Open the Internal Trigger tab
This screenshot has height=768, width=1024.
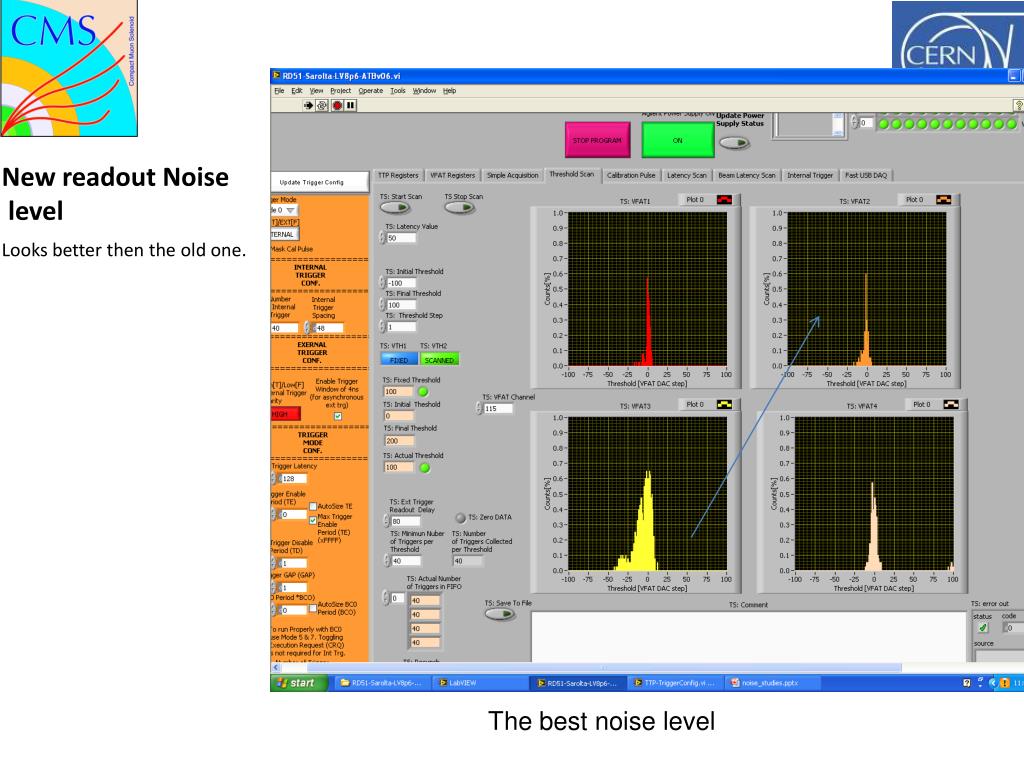(x=810, y=175)
